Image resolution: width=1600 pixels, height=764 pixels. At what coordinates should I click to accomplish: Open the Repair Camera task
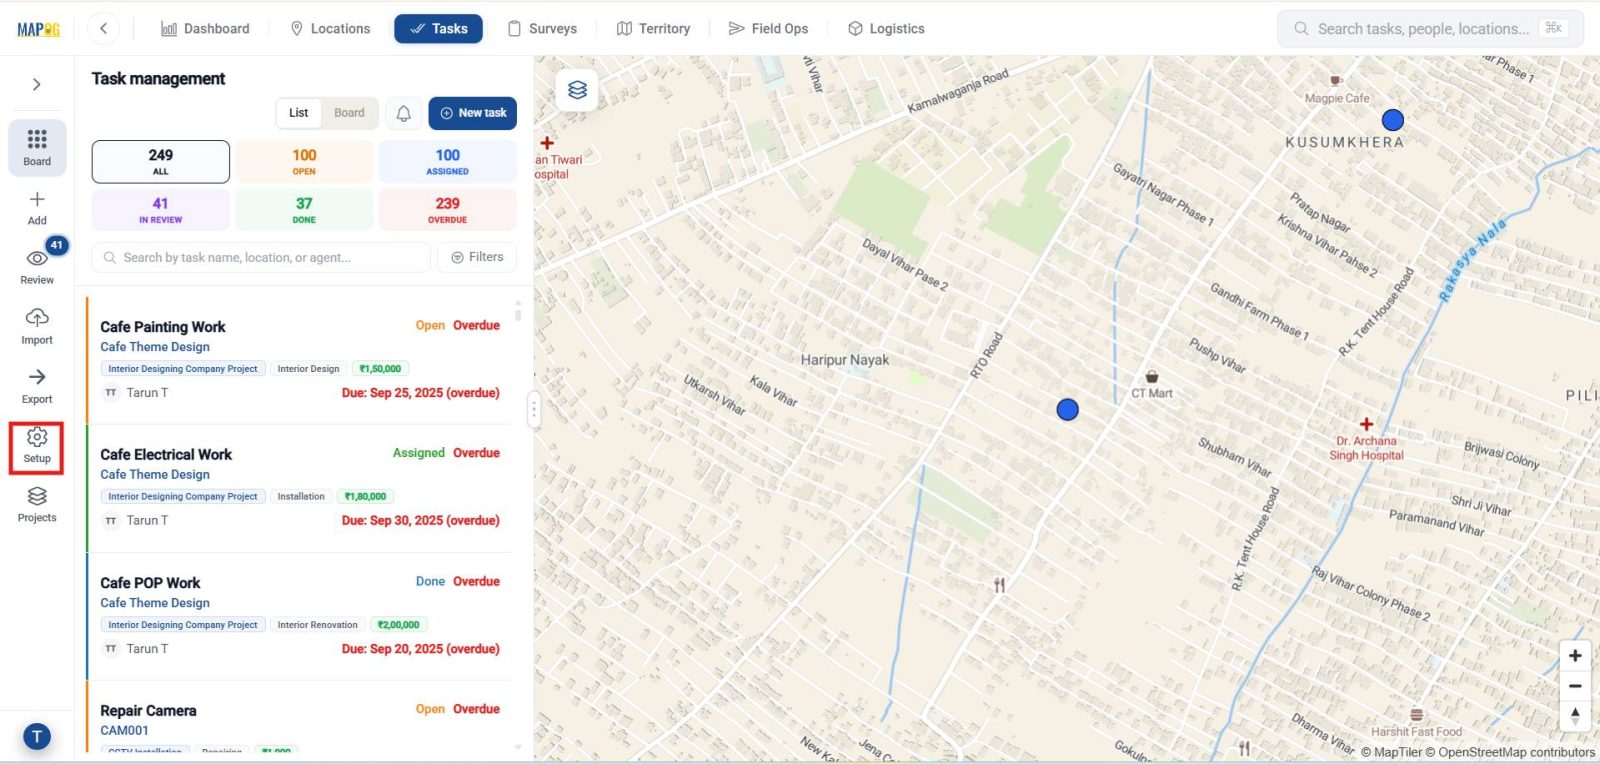pos(148,711)
